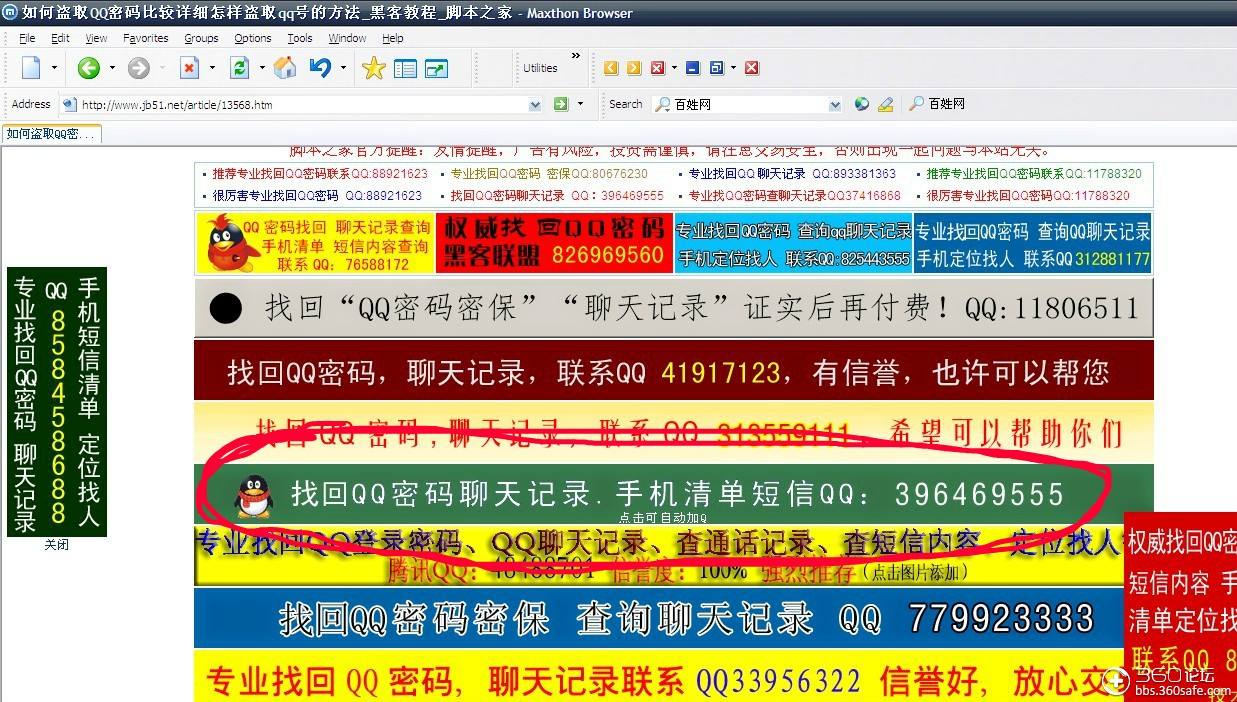1237x702 pixels.
Task: Show the sidebar list panel icon
Action: pos(405,69)
